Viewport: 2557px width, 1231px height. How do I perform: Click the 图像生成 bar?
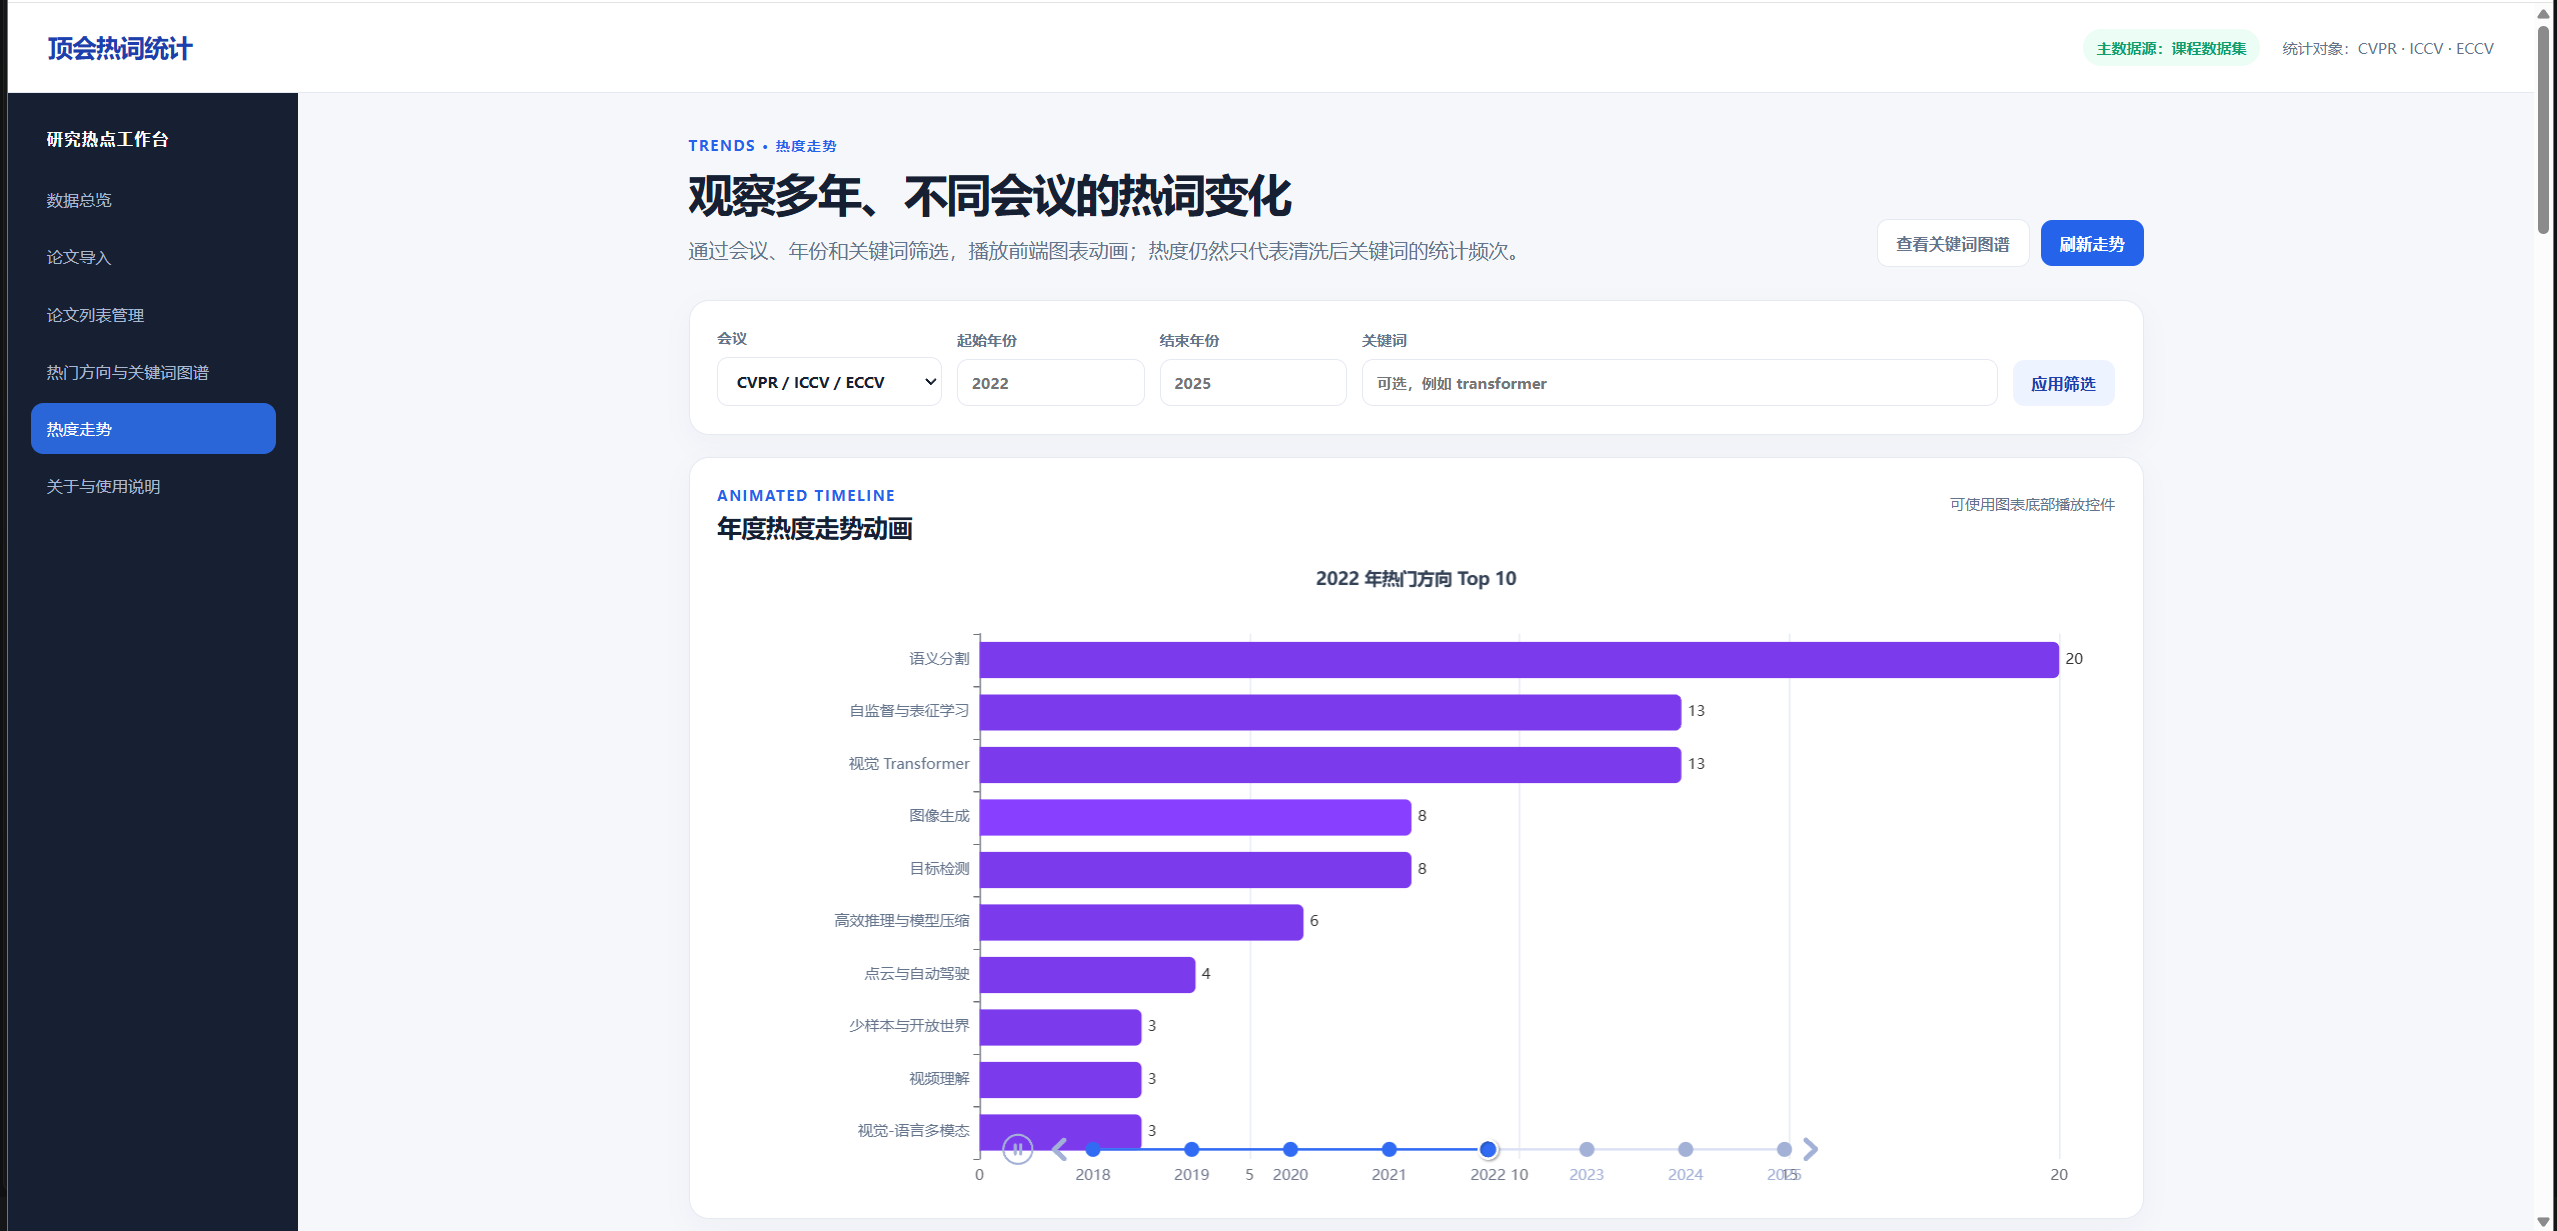coord(1195,817)
